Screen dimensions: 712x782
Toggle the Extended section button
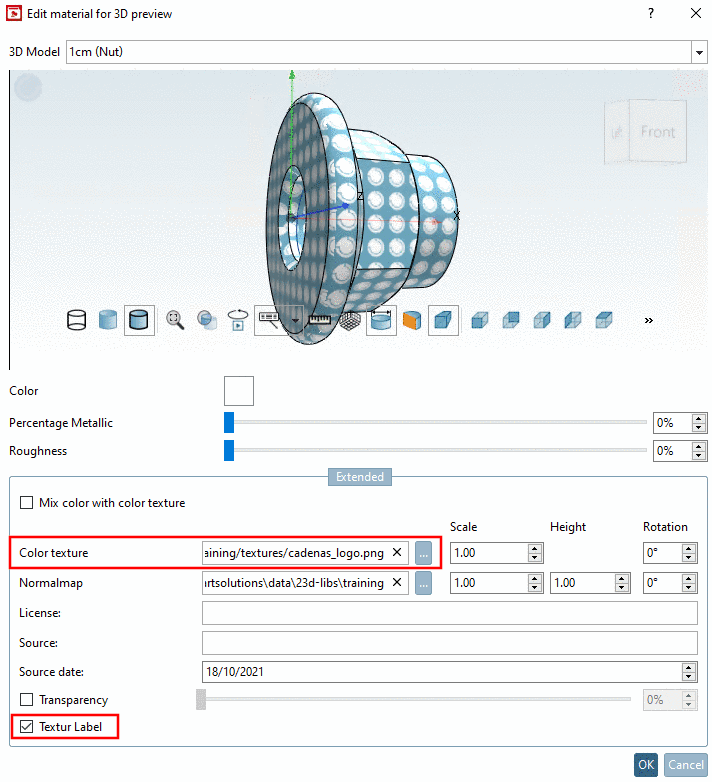359,477
